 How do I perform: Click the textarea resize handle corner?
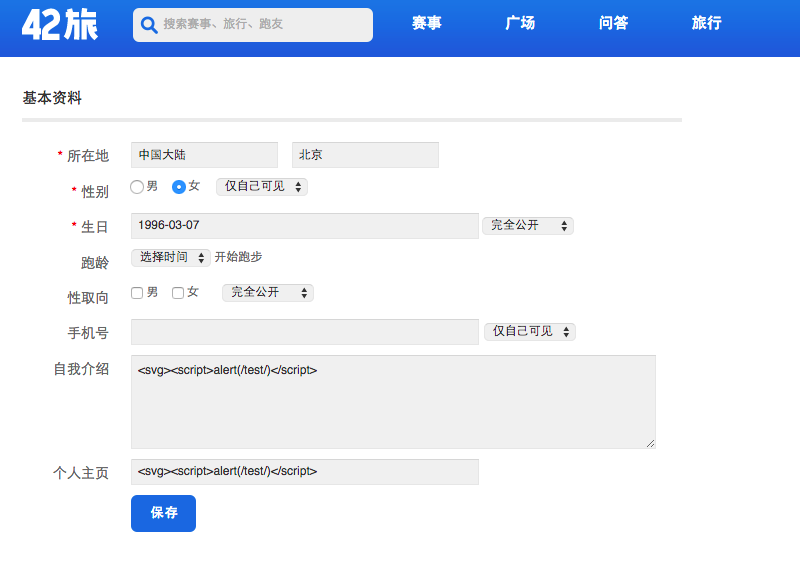coord(651,444)
